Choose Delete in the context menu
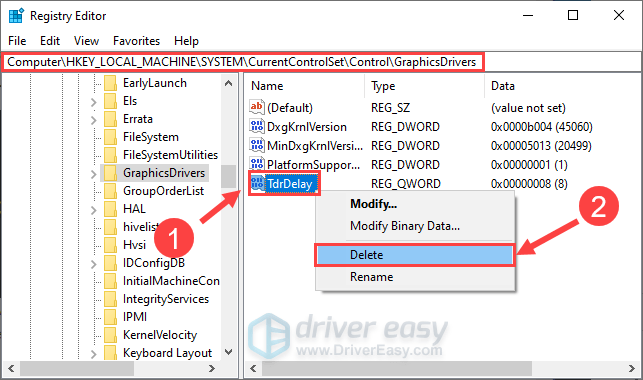Viewport: 643px width, 380px height. (415, 255)
